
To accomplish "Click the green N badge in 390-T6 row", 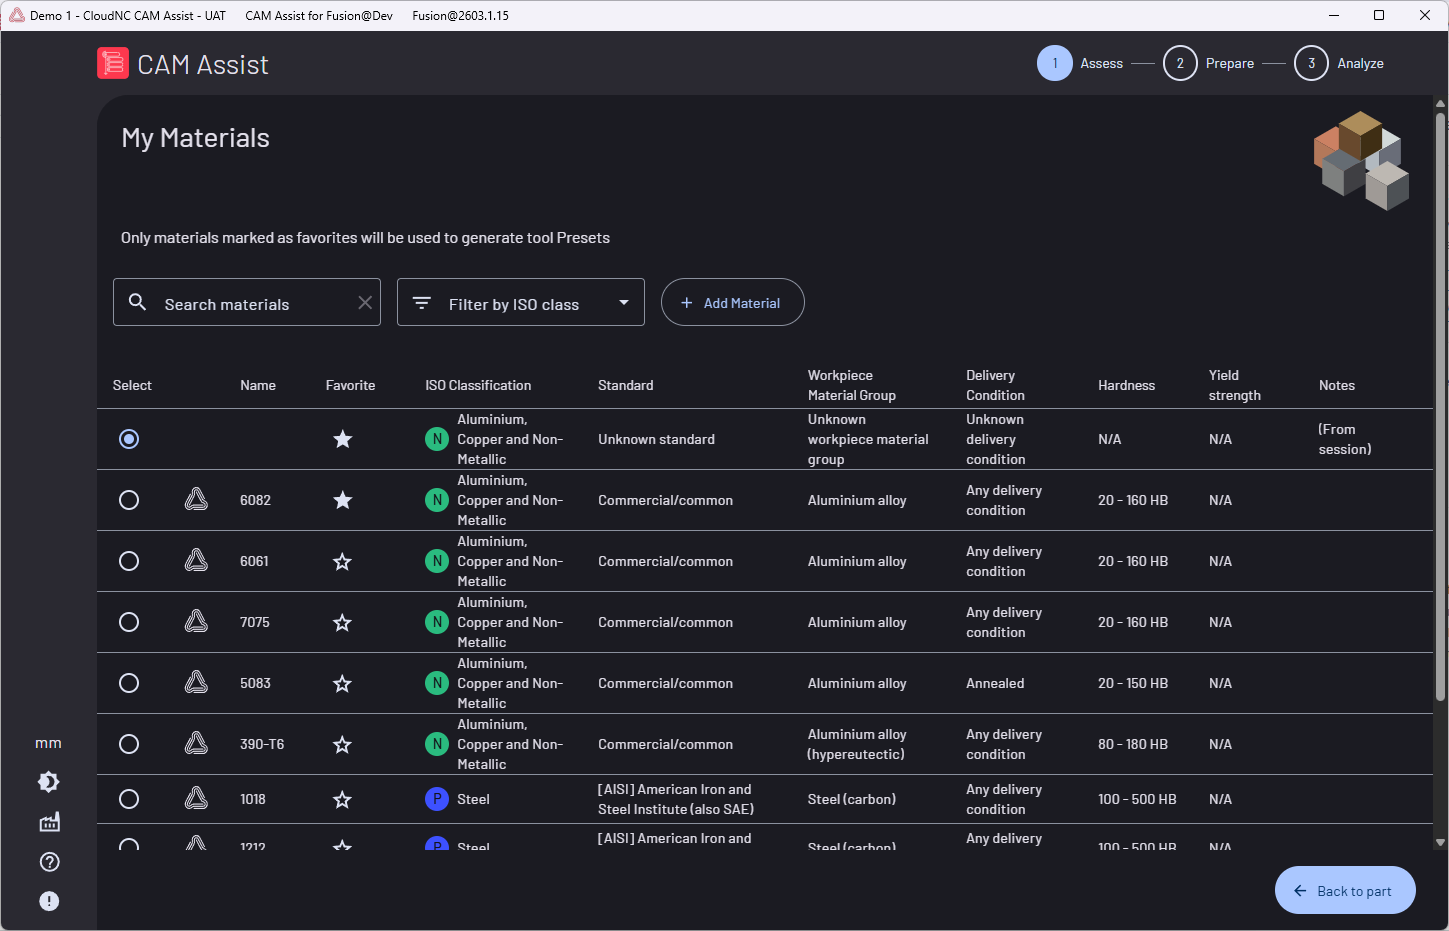I will 437,744.
